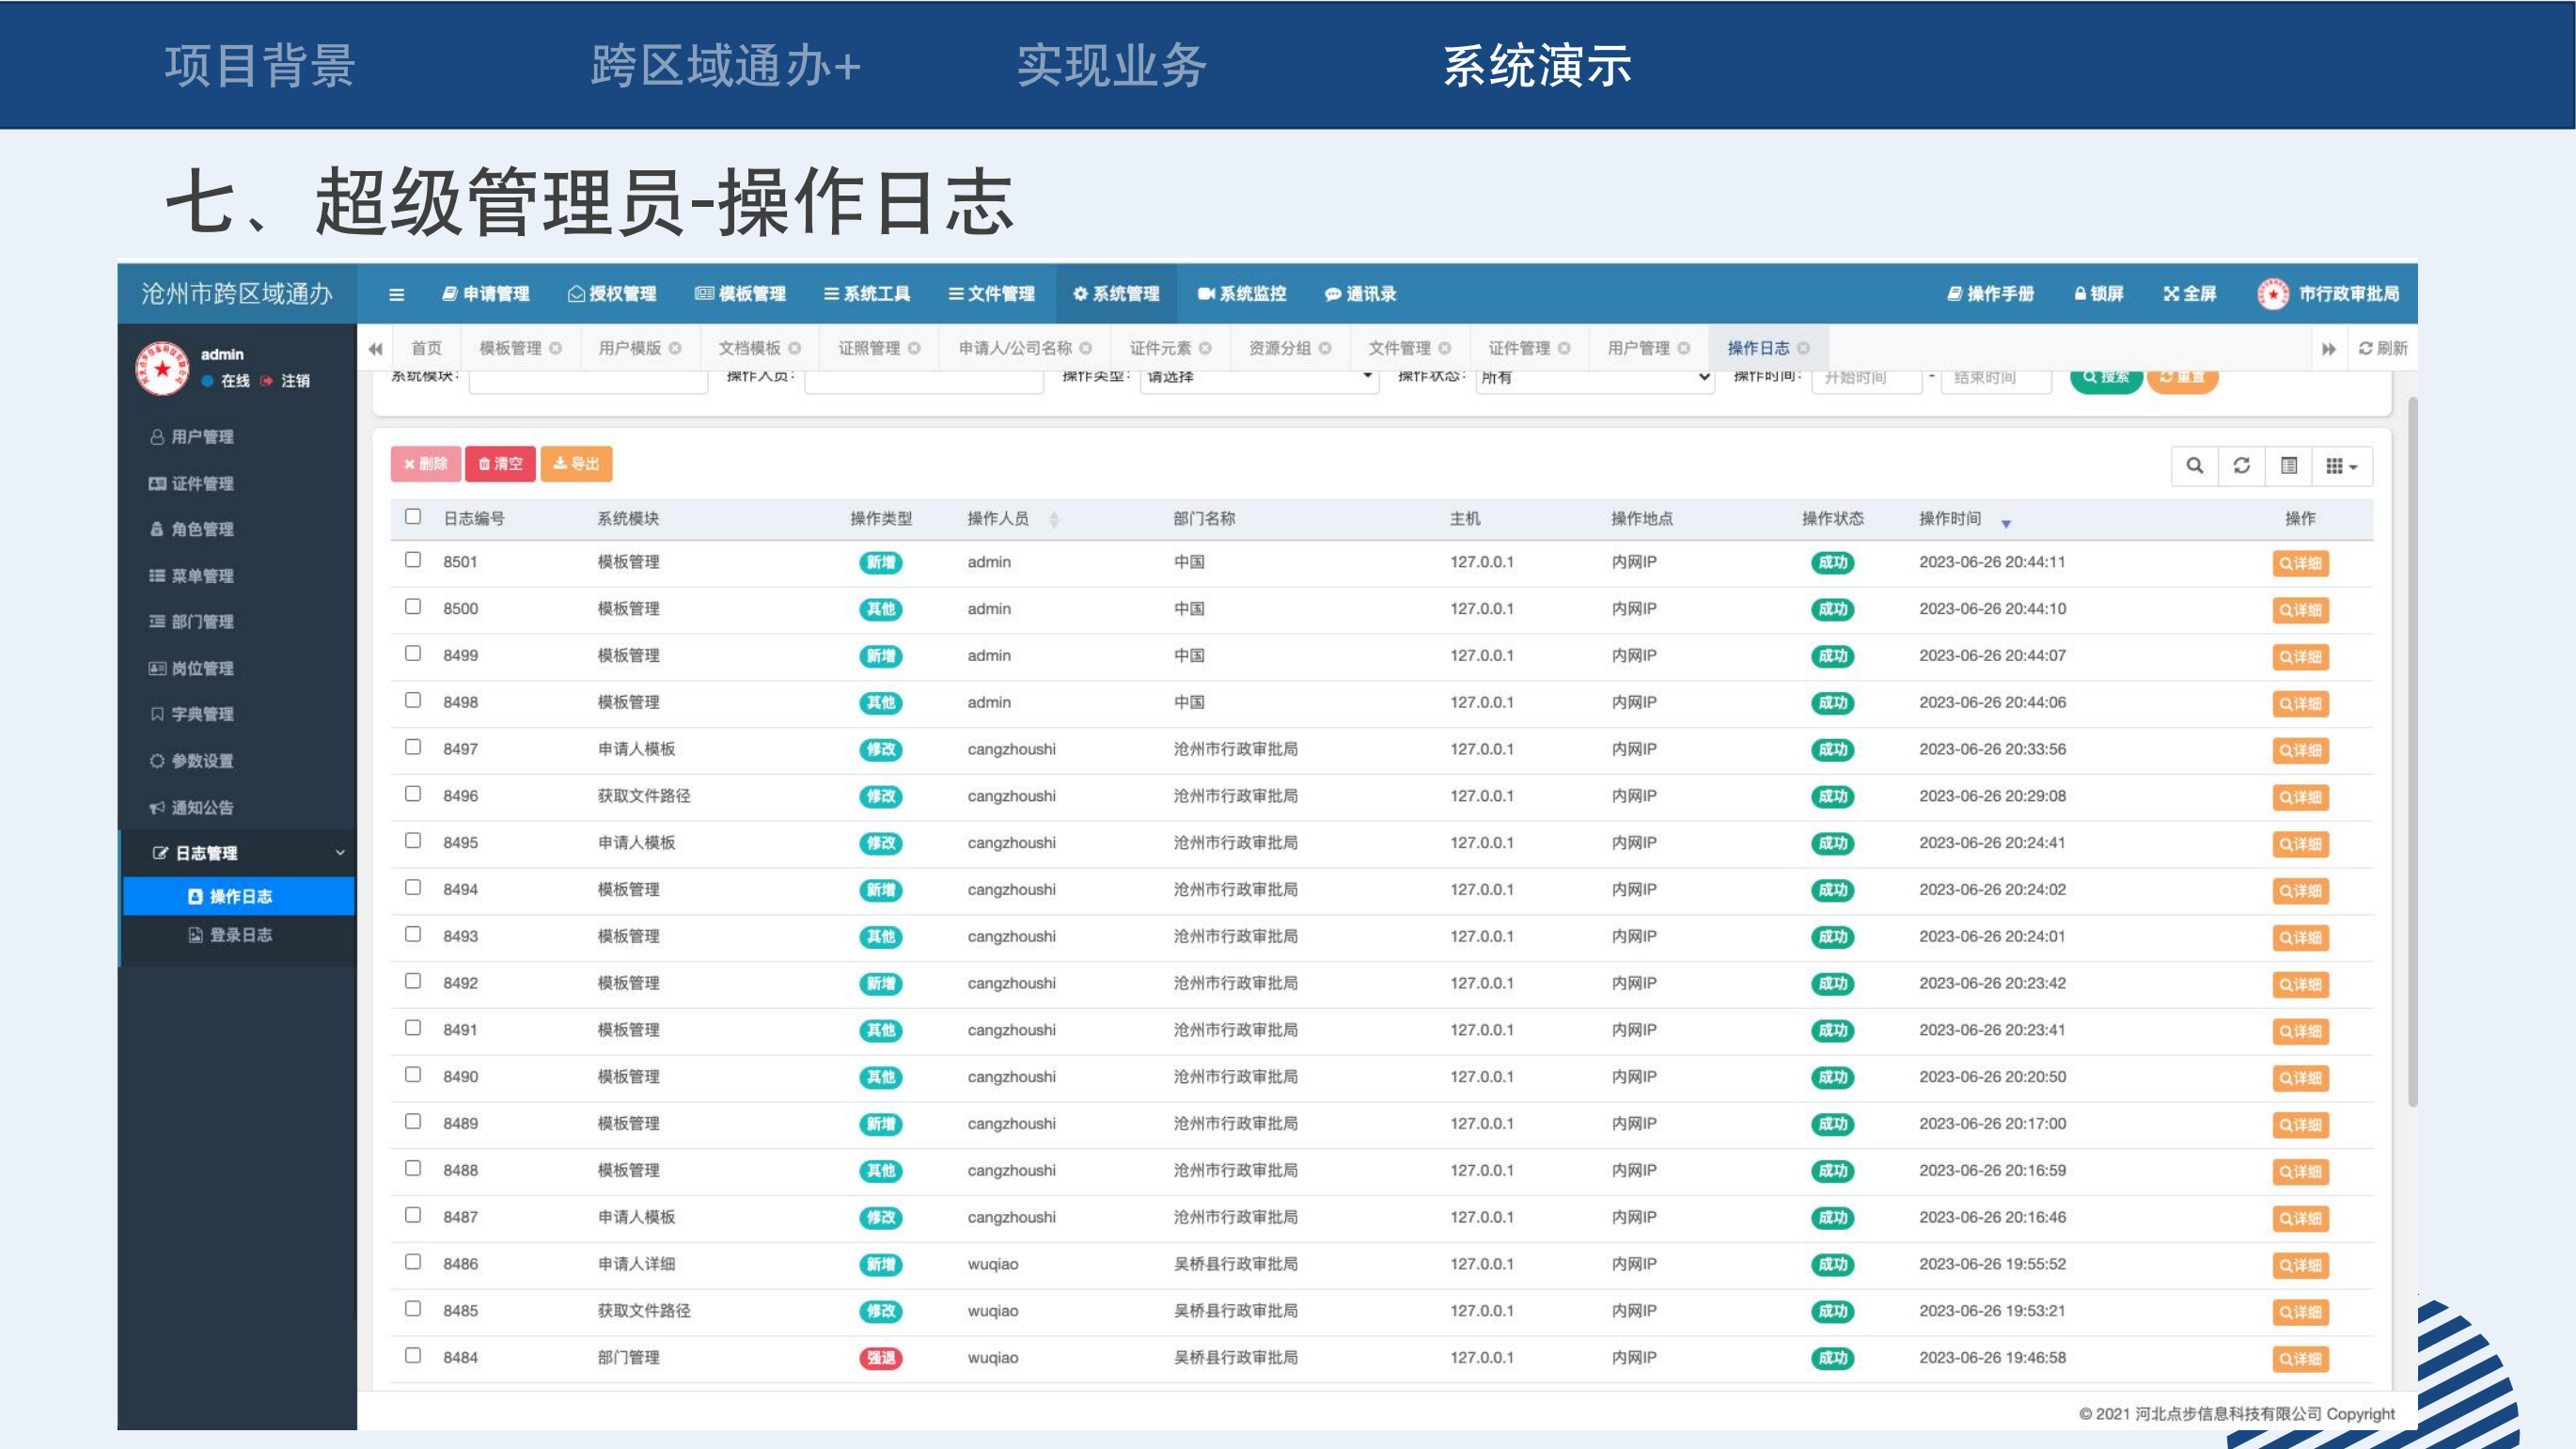Screen dimensions: 2576x1449
Task: Click the orange 导出 button
Action: 576,464
